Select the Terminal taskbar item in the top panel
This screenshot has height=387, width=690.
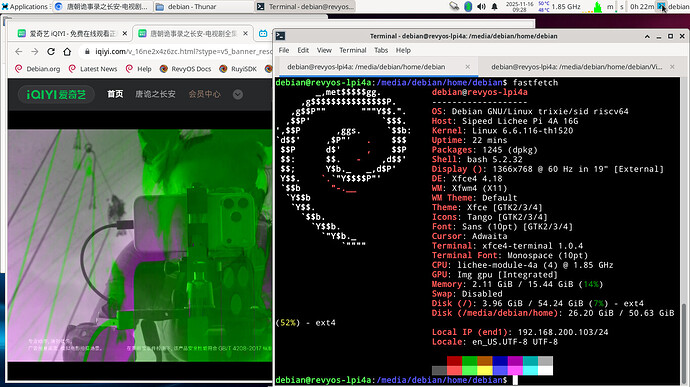pyautogui.click(x=305, y=7)
